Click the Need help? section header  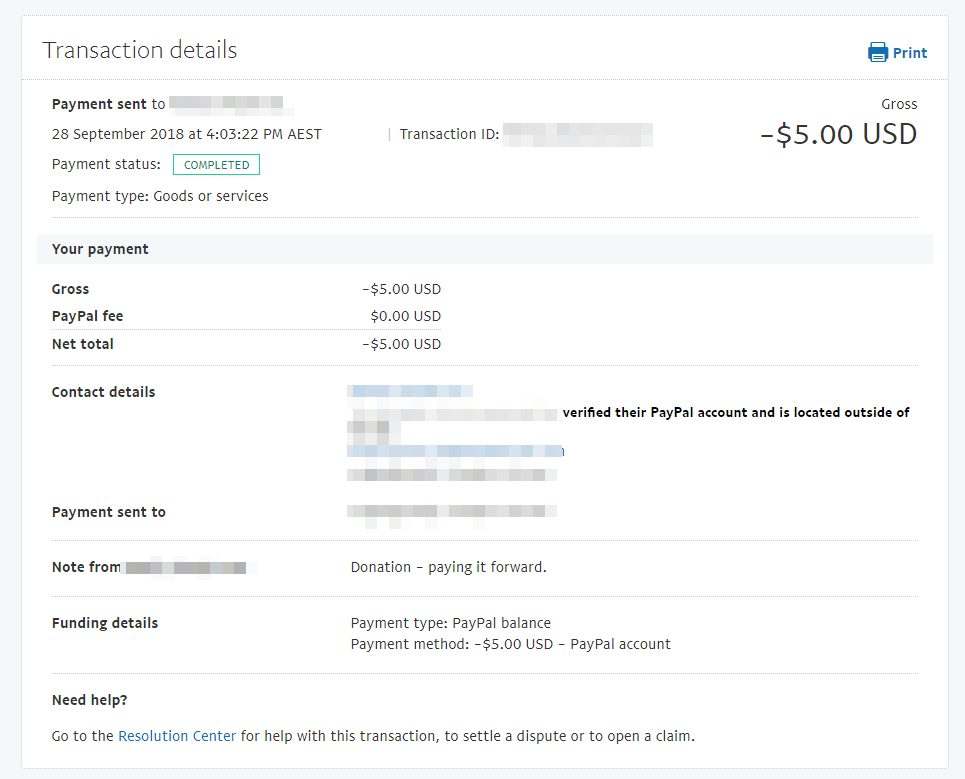point(90,699)
